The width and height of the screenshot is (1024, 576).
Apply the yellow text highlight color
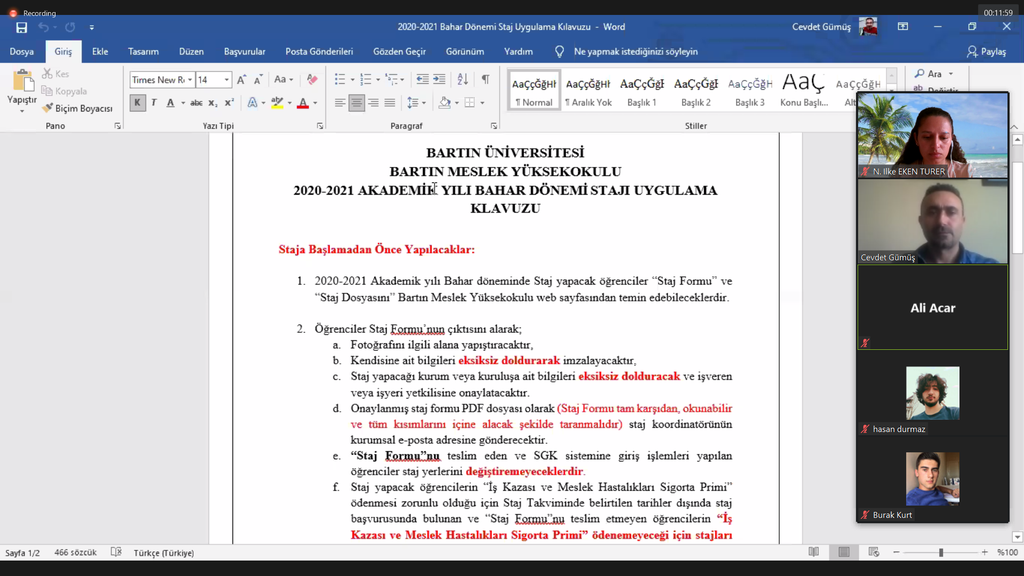pyautogui.click(x=278, y=103)
